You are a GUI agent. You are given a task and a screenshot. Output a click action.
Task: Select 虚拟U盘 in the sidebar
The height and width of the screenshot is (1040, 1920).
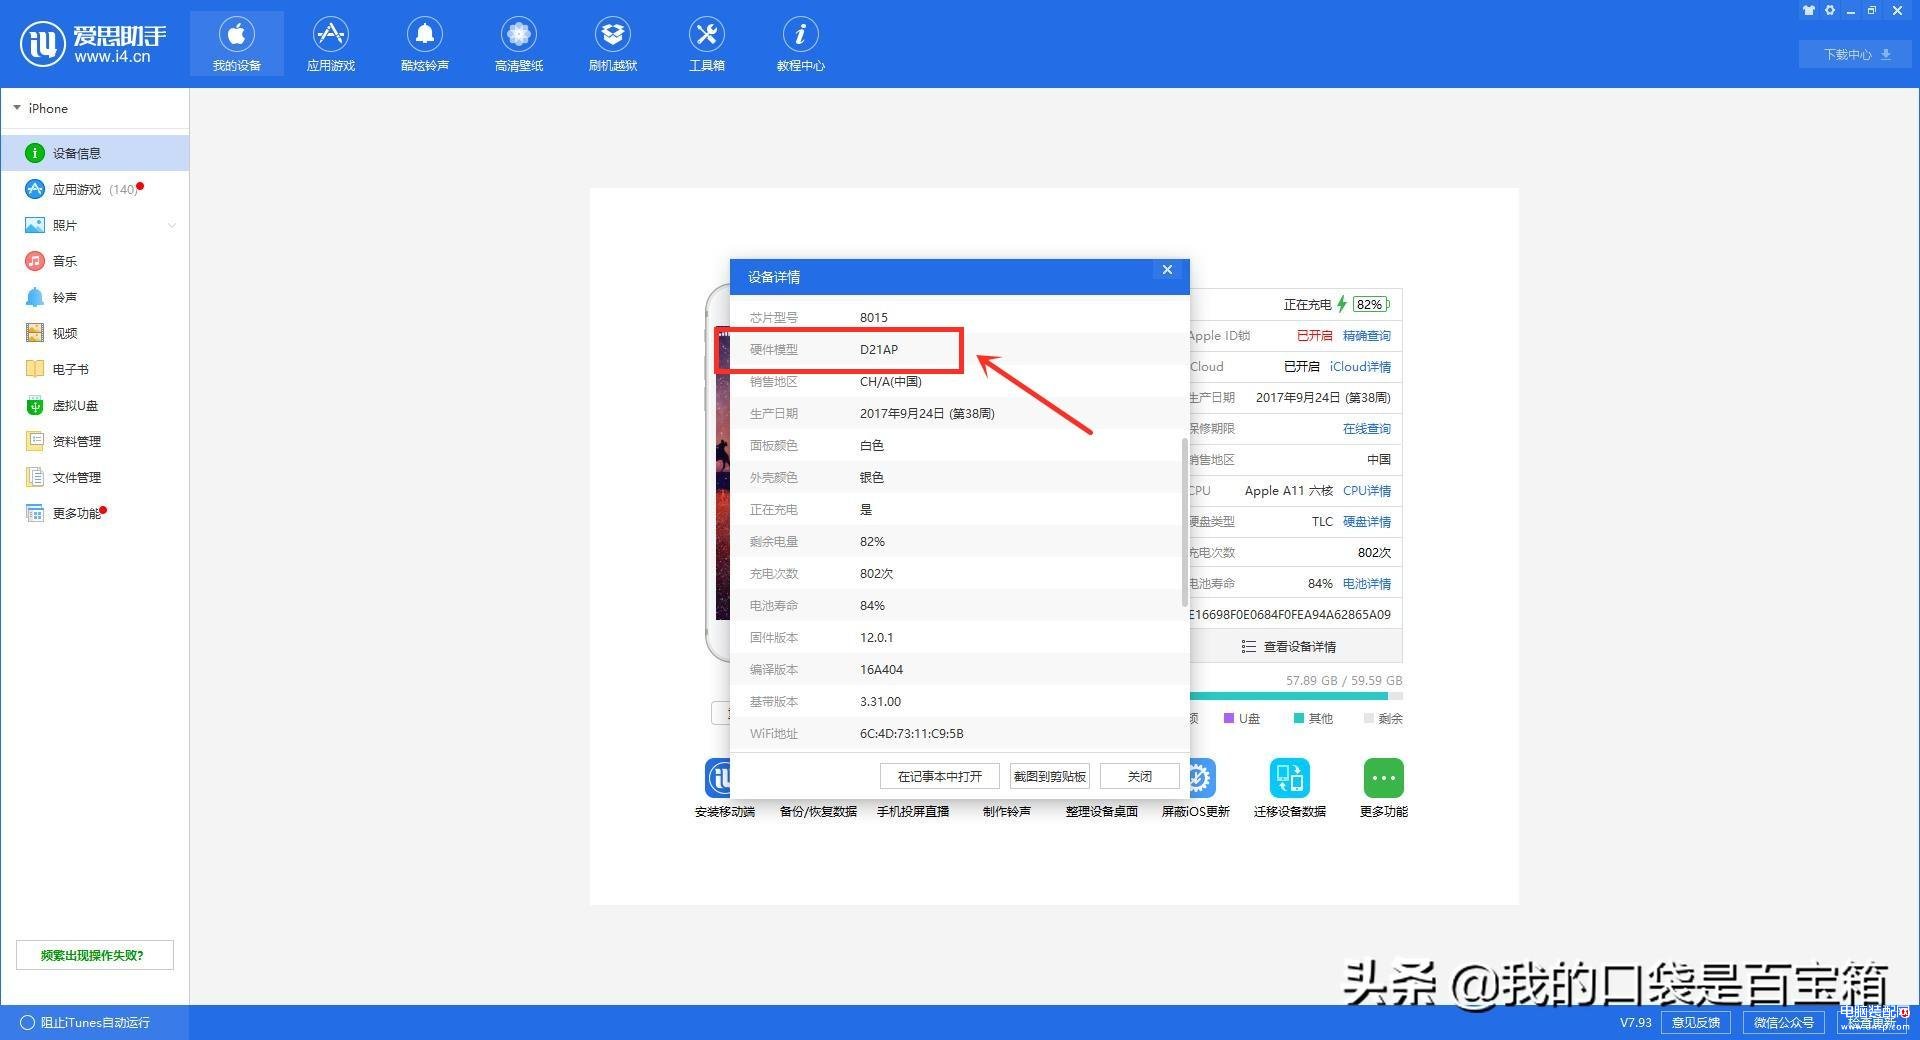(x=95, y=405)
